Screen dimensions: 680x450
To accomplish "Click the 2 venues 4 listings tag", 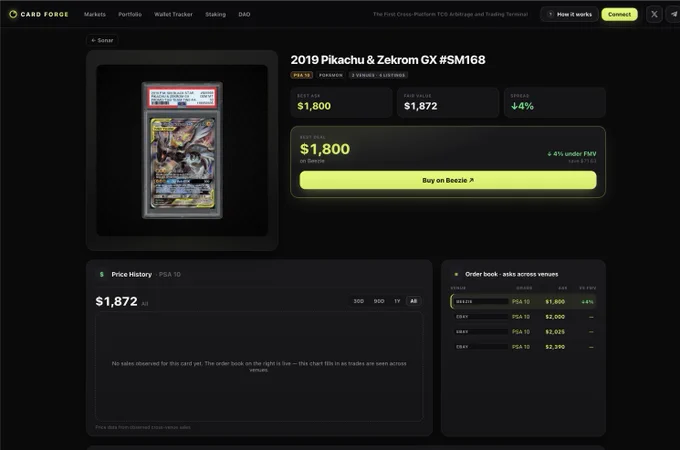I will 378,75.
